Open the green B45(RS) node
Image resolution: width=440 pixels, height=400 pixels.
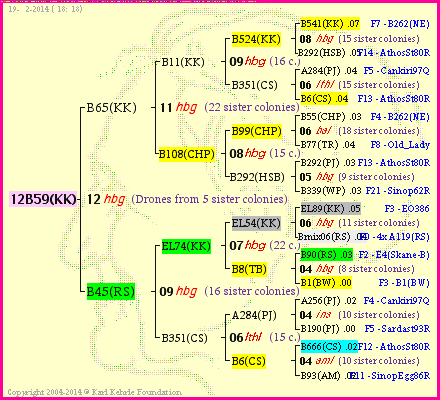[111, 292]
